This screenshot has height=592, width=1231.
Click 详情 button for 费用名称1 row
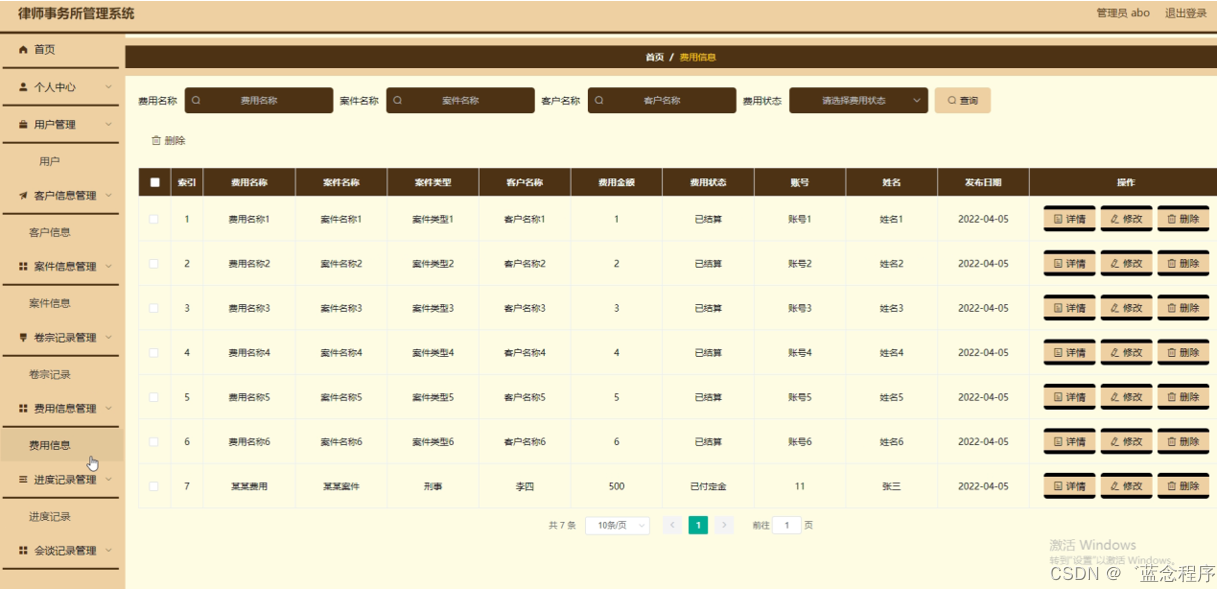[1069, 219]
